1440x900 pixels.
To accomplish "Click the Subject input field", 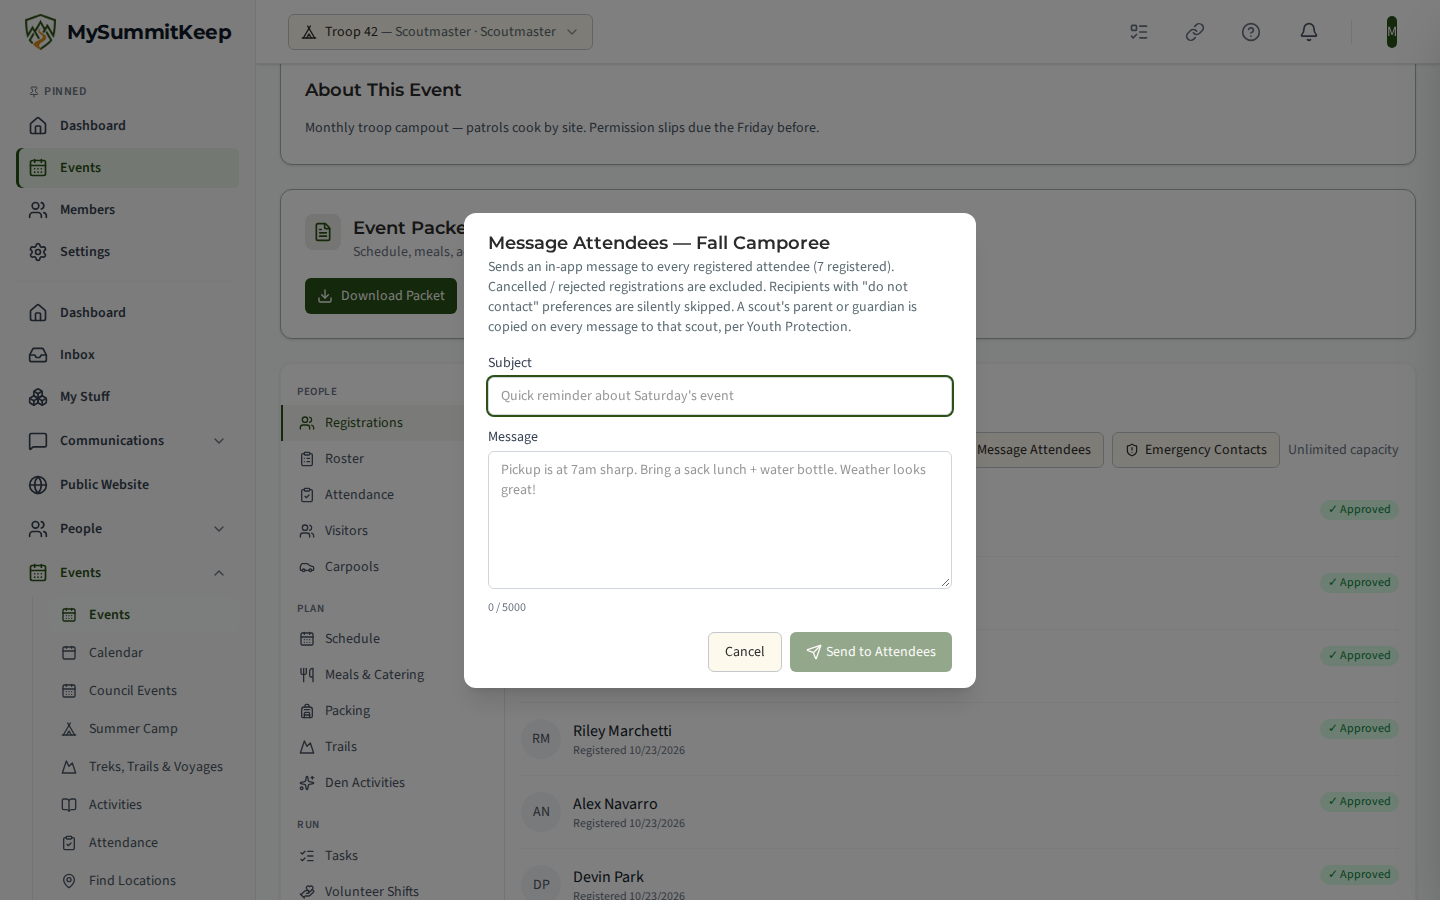I will (720, 396).
